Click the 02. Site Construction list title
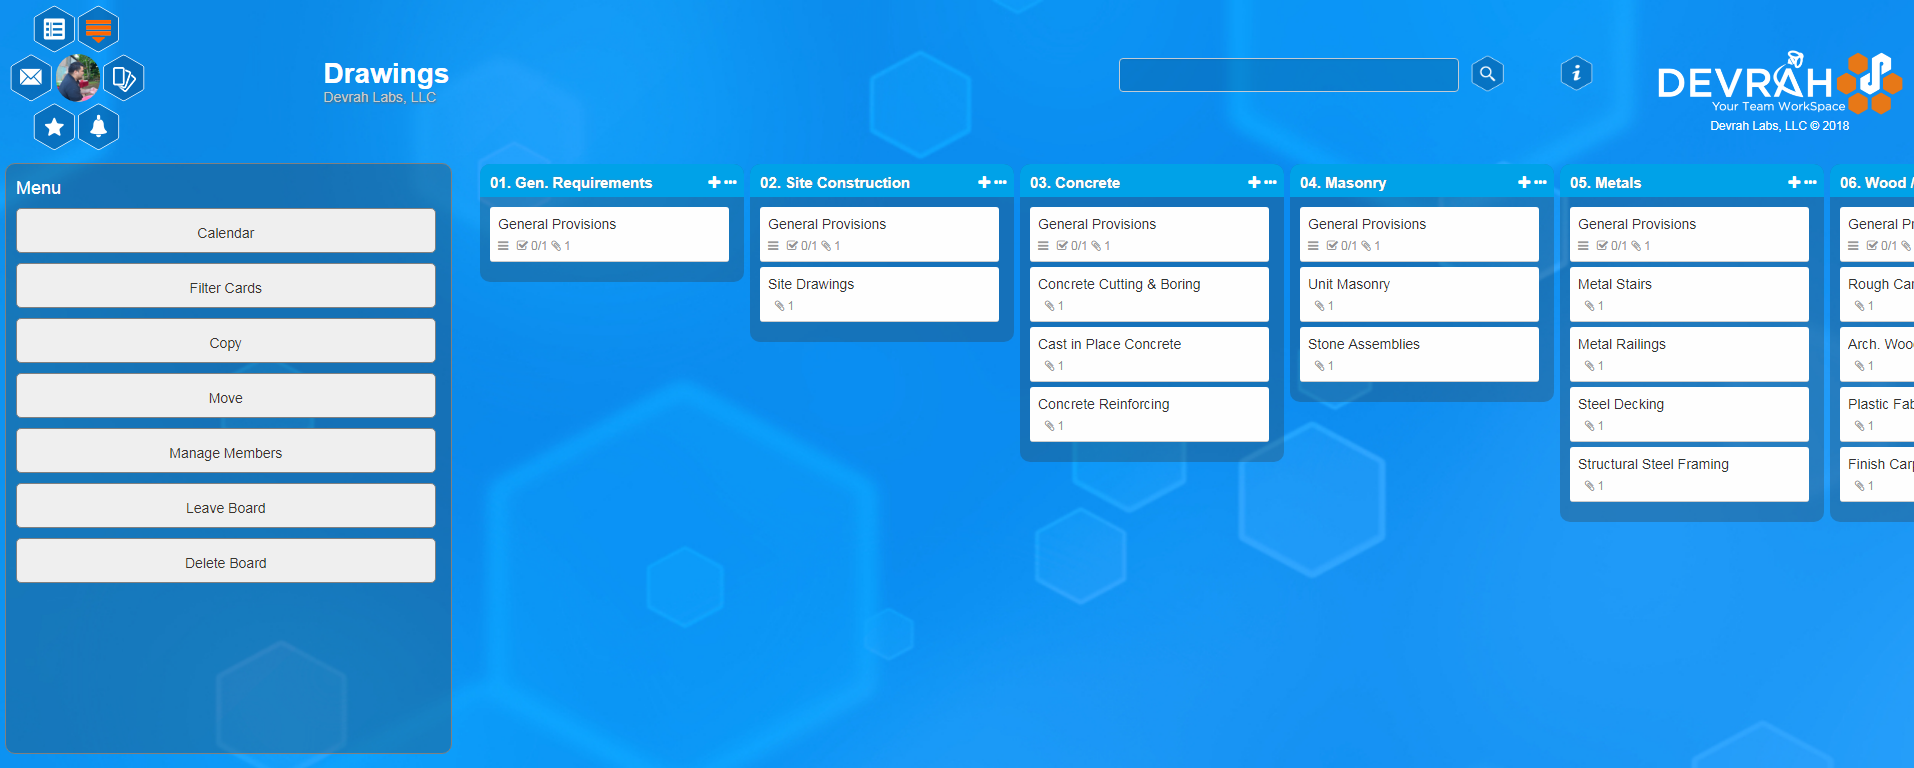1914x768 pixels. 835,183
